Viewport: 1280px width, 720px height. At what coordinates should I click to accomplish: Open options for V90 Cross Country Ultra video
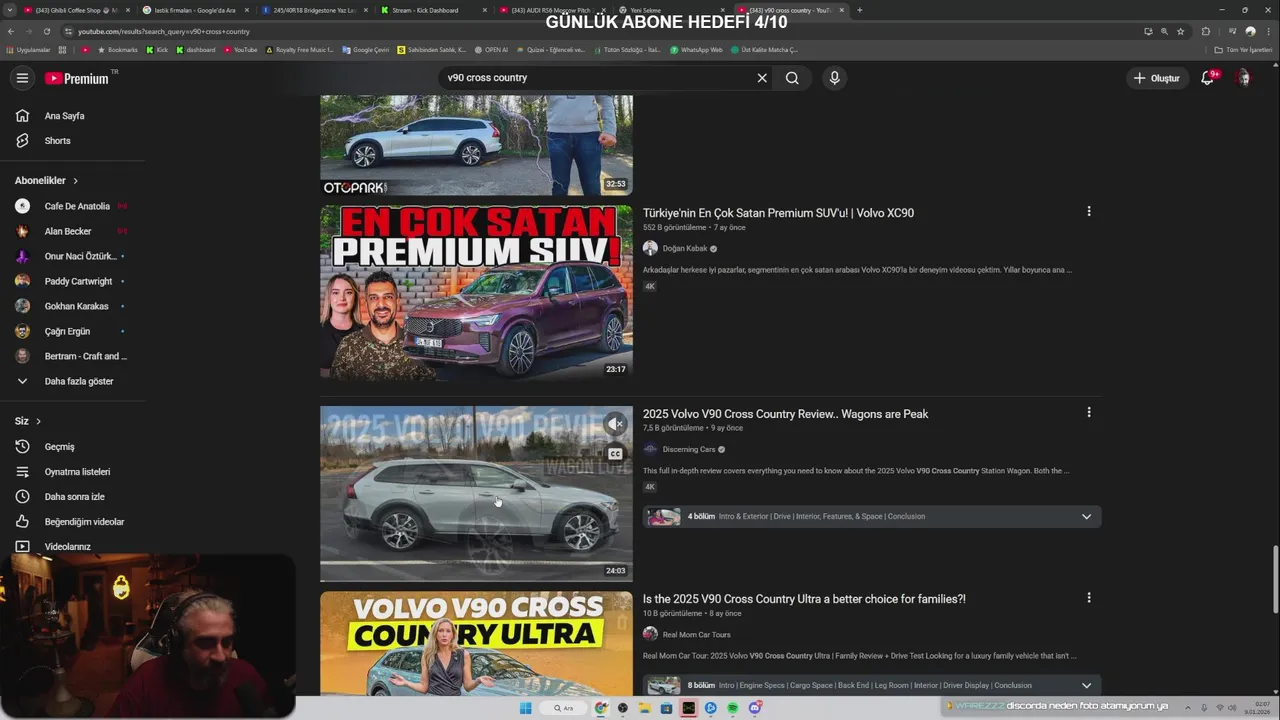1089,597
